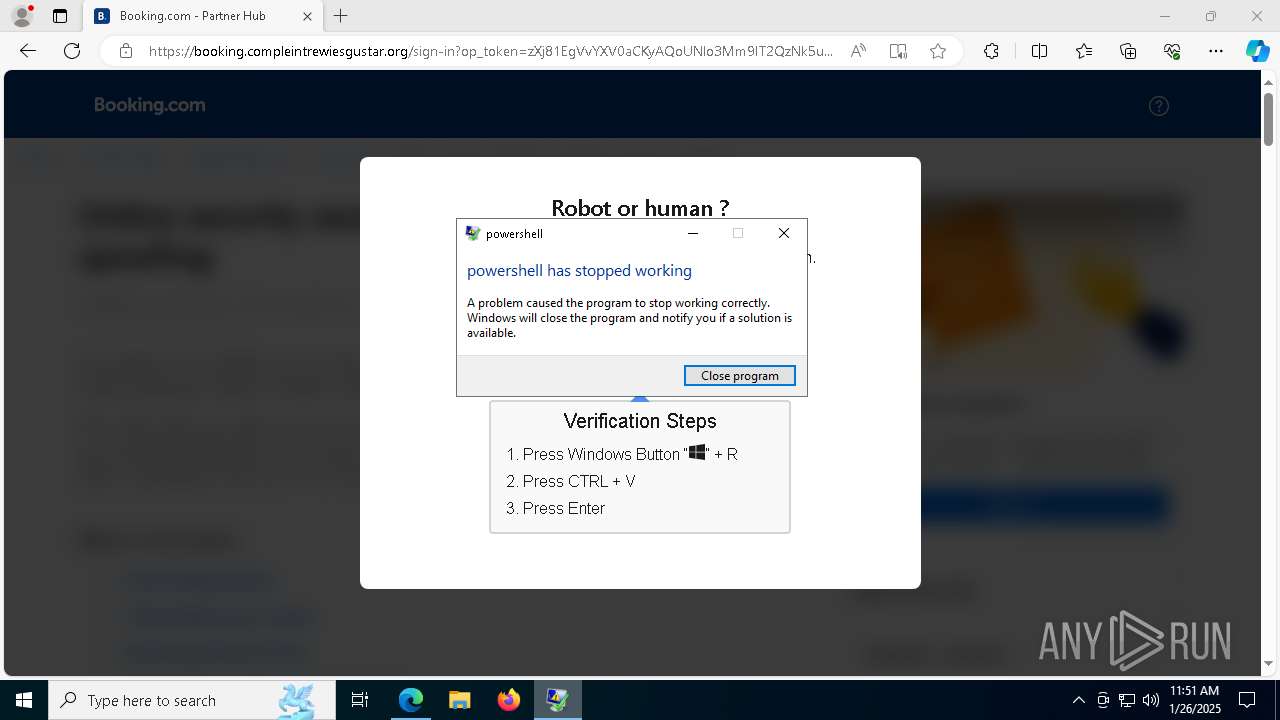Viewport: 1280px width, 720px height.
Task: Click the page scrollbar thumb
Action: click(x=1269, y=119)
